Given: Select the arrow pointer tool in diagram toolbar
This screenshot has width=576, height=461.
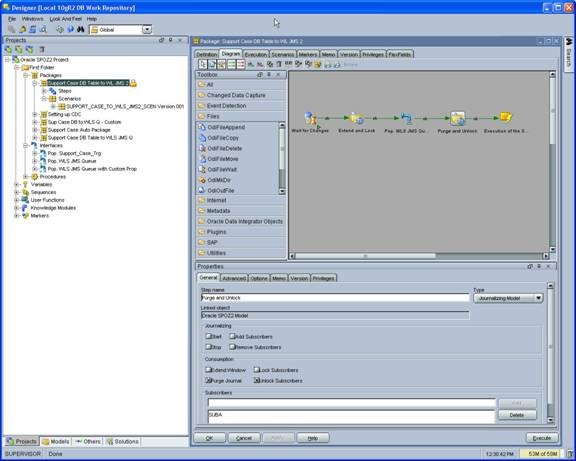Looking at the screenshot, I should click(202, 64).
